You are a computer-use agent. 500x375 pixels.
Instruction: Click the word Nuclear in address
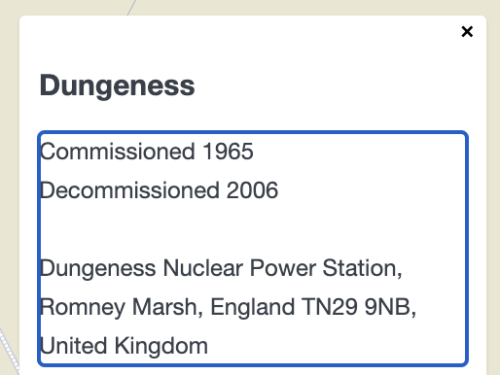tap(203, 268)
